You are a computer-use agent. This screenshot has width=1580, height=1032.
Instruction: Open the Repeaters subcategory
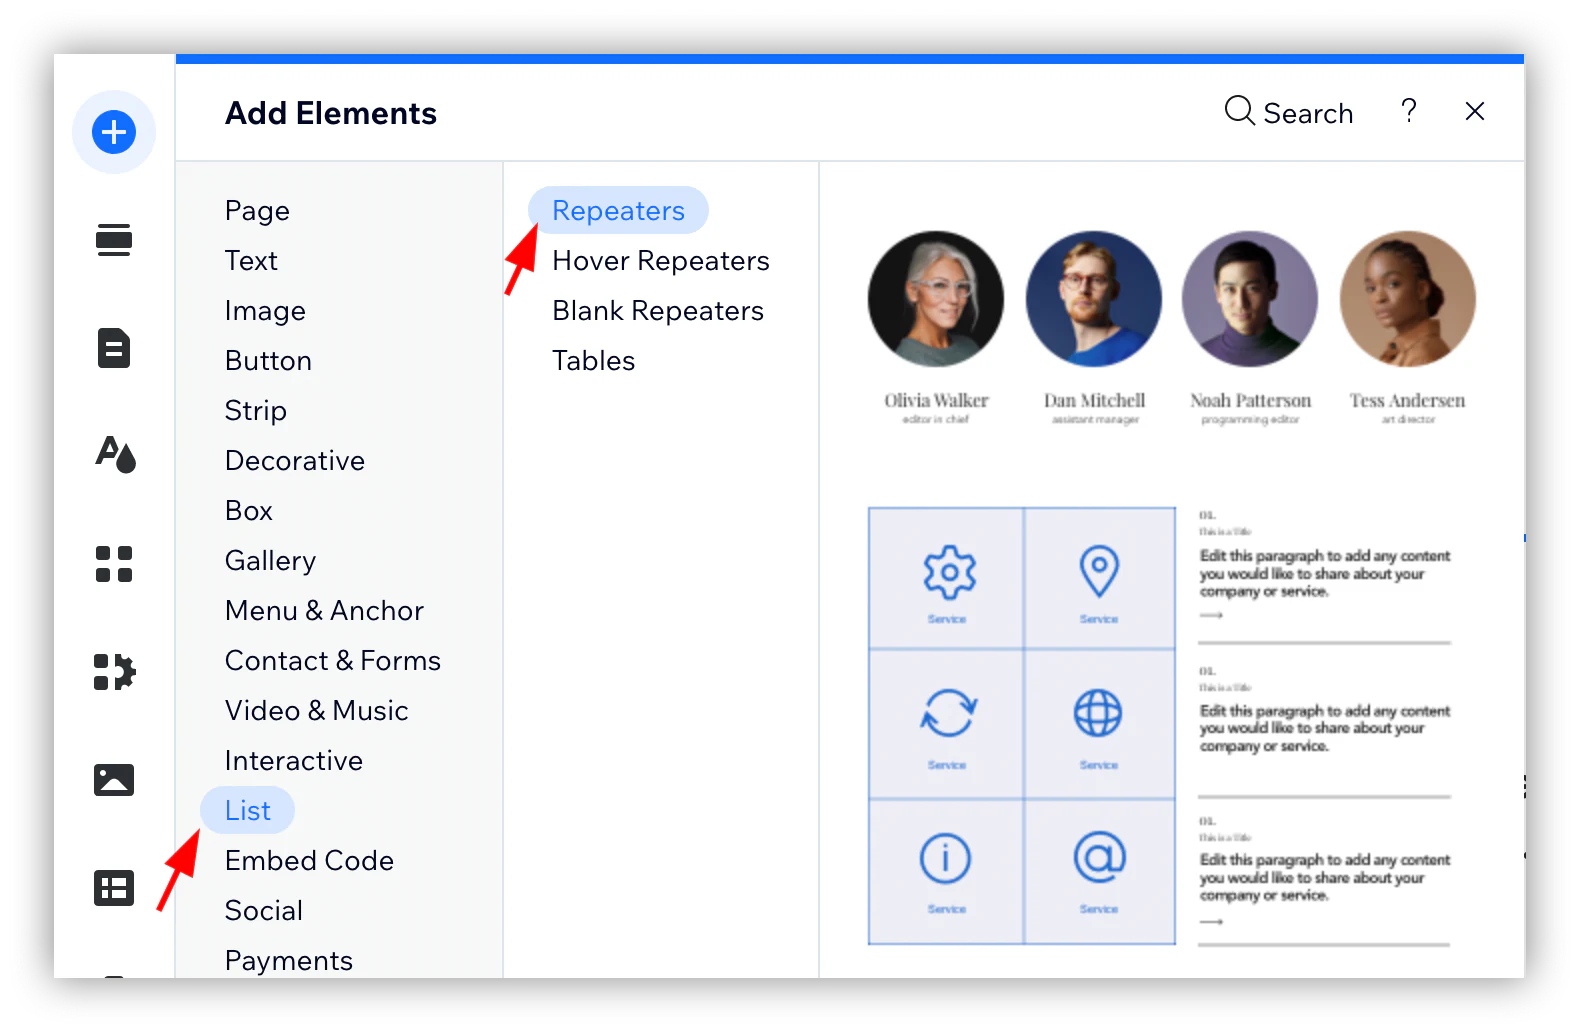[x=618, y=211]
